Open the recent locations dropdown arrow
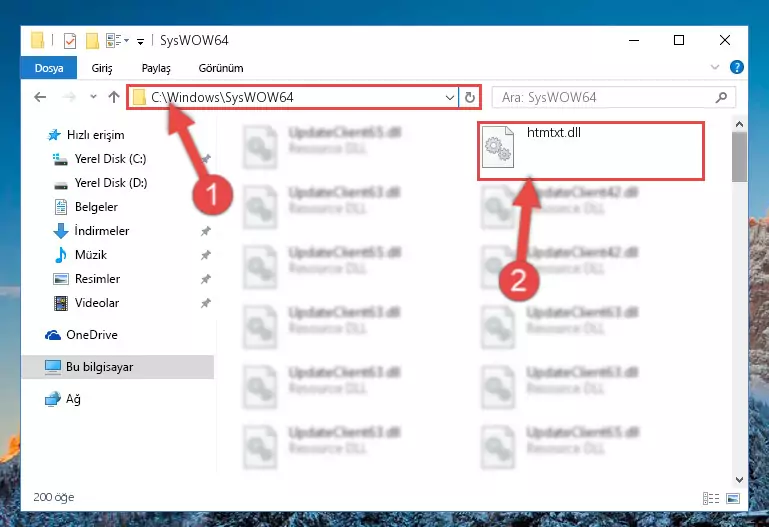Screen dimensions: 769x527 [x=93, y=97]
